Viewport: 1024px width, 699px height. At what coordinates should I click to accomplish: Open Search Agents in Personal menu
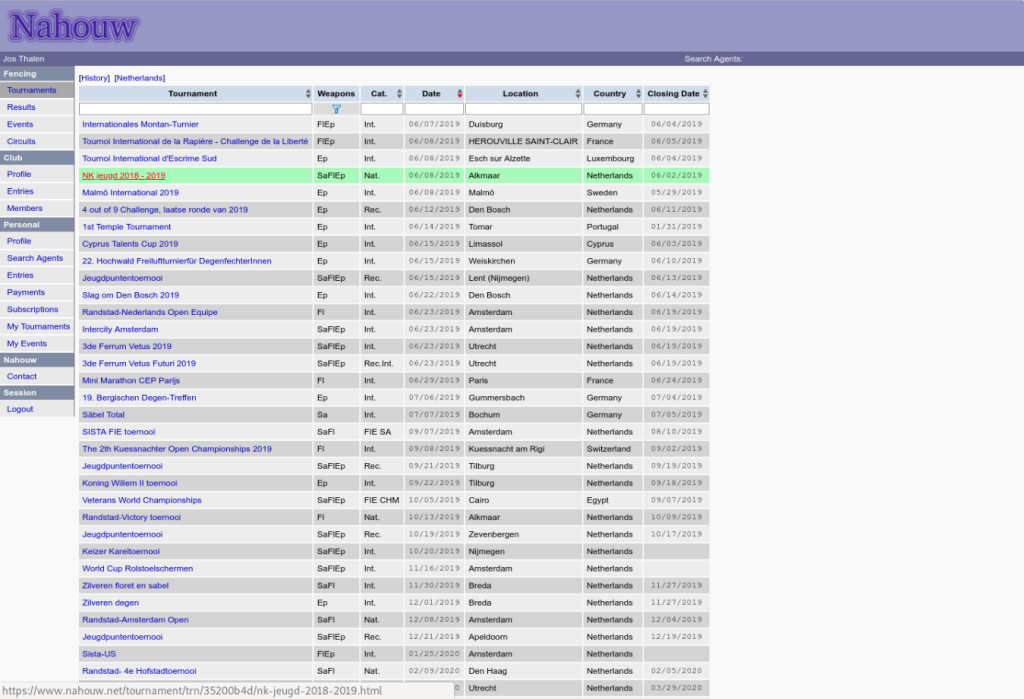(35, 258)
